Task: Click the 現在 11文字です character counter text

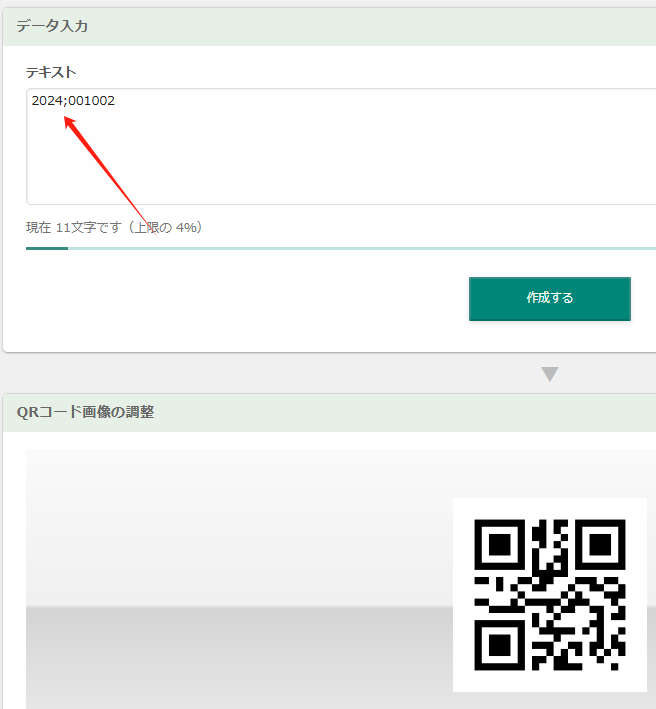Action: (x=74, y=227)
